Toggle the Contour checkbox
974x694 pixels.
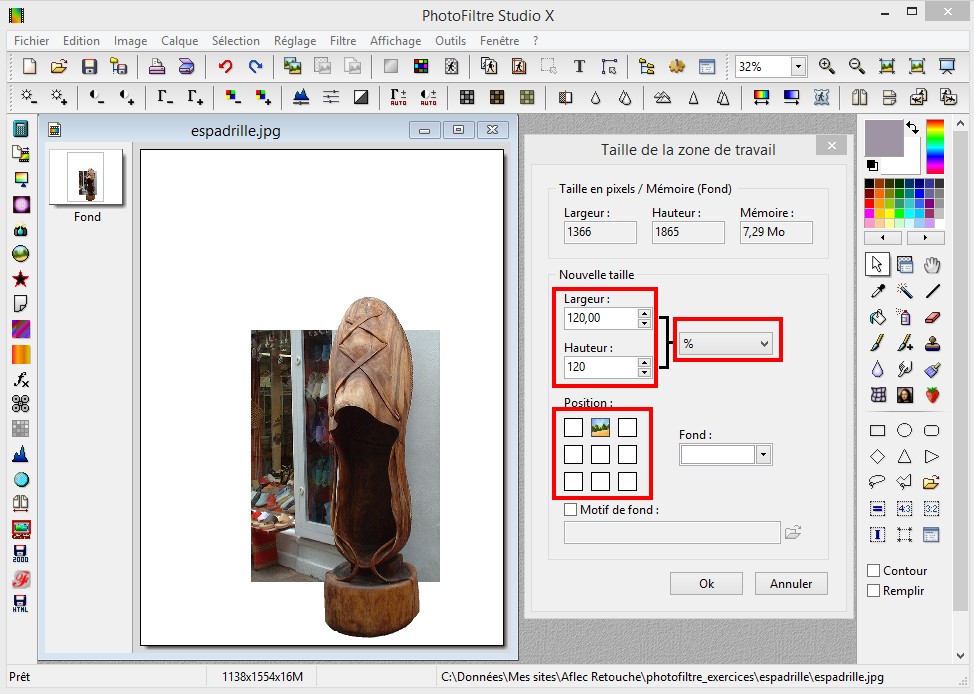[x=873, y=570]
